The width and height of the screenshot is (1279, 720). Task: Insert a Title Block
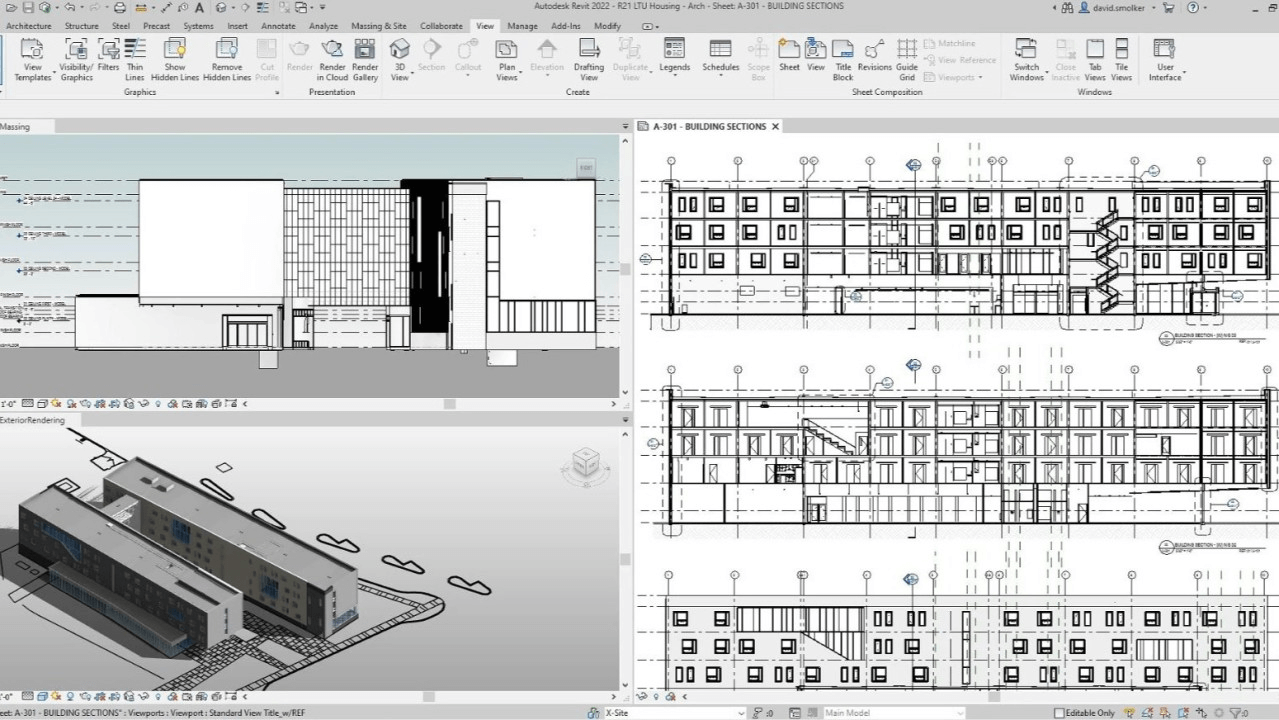(843, 59)
